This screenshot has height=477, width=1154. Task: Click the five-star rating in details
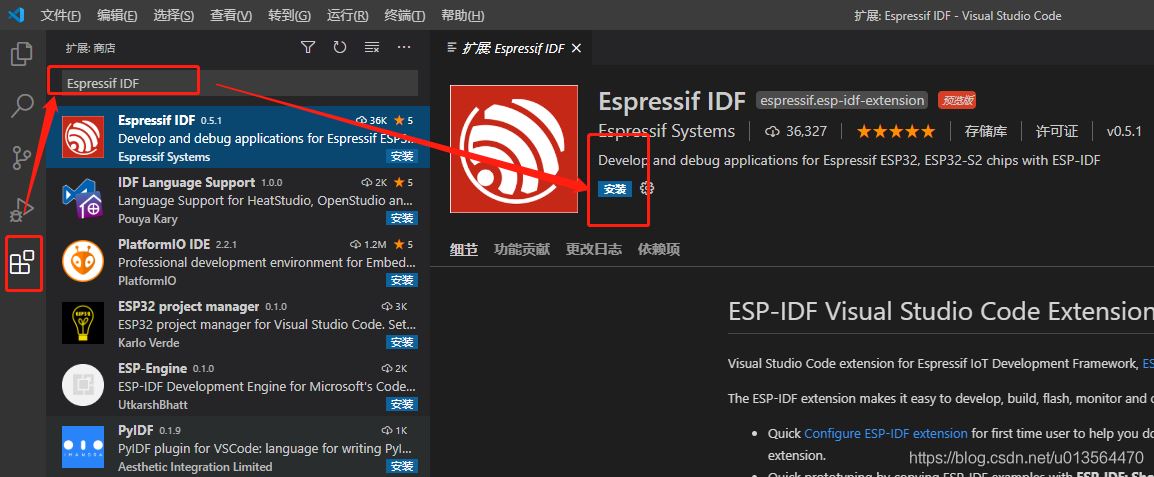click(x=896, y=131)
